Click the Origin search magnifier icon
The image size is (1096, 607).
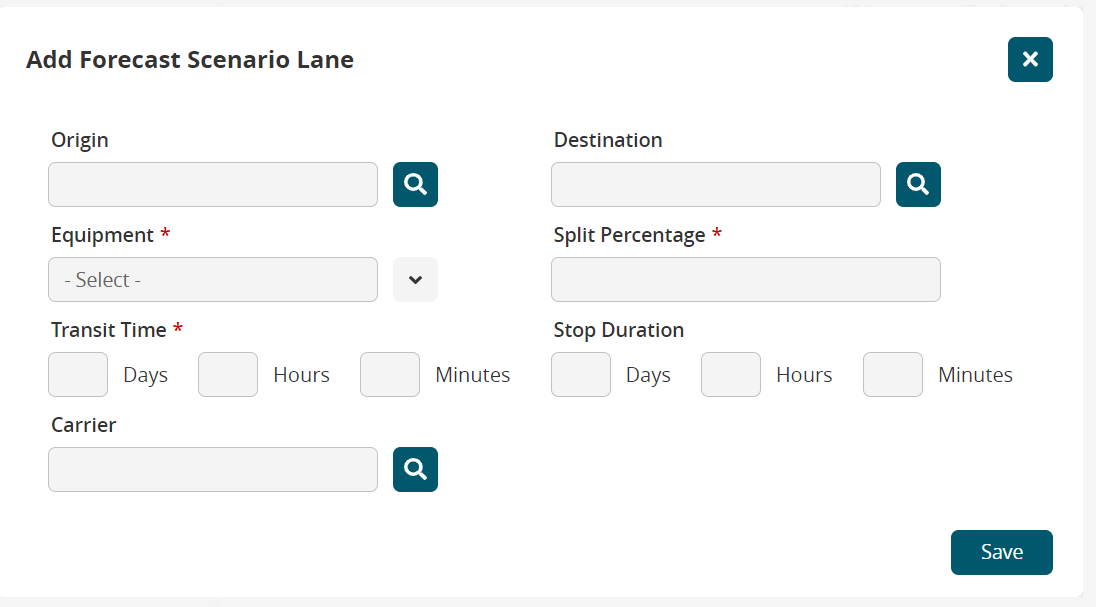tap(415, 184)
